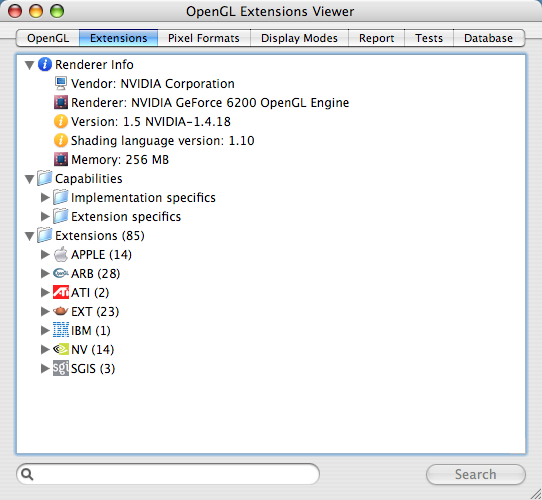Expand Extension specifics
Image resolution: width=542 pixels, height=500 pixels.
(45, 216)
